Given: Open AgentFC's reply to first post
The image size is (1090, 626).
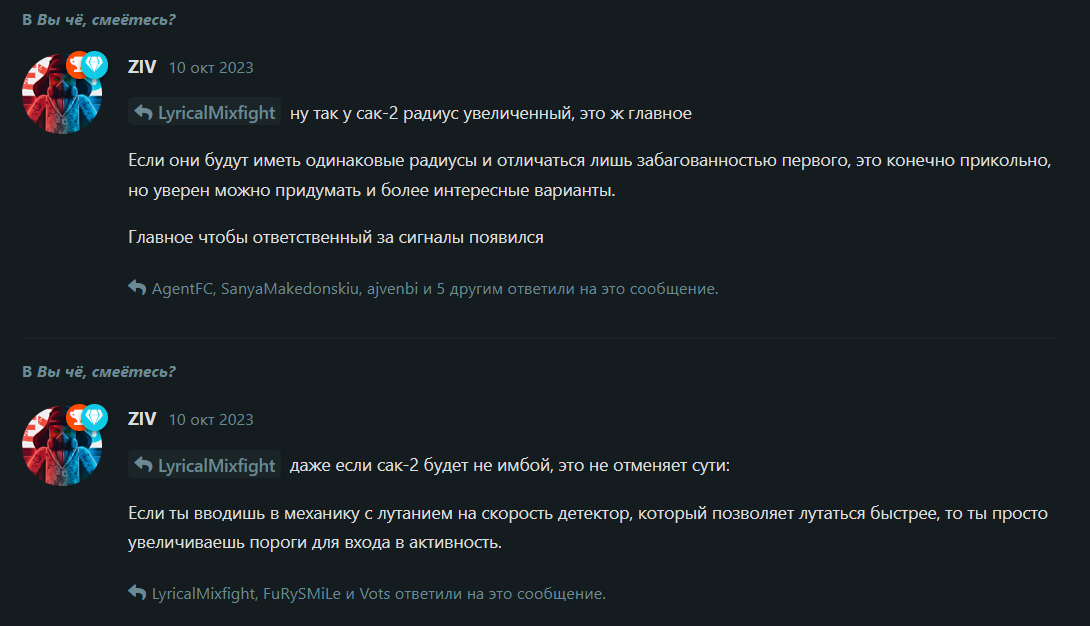Looking at the screenshot, I should [182, 288].
